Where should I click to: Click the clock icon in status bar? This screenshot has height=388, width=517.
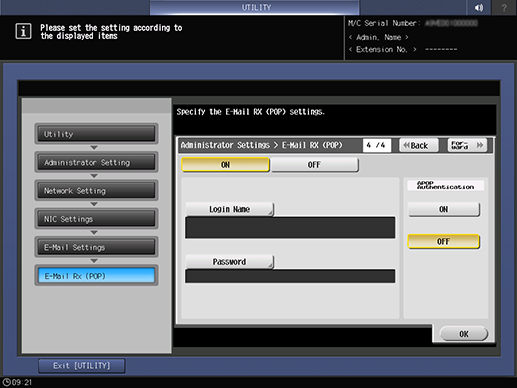[6, 382]
